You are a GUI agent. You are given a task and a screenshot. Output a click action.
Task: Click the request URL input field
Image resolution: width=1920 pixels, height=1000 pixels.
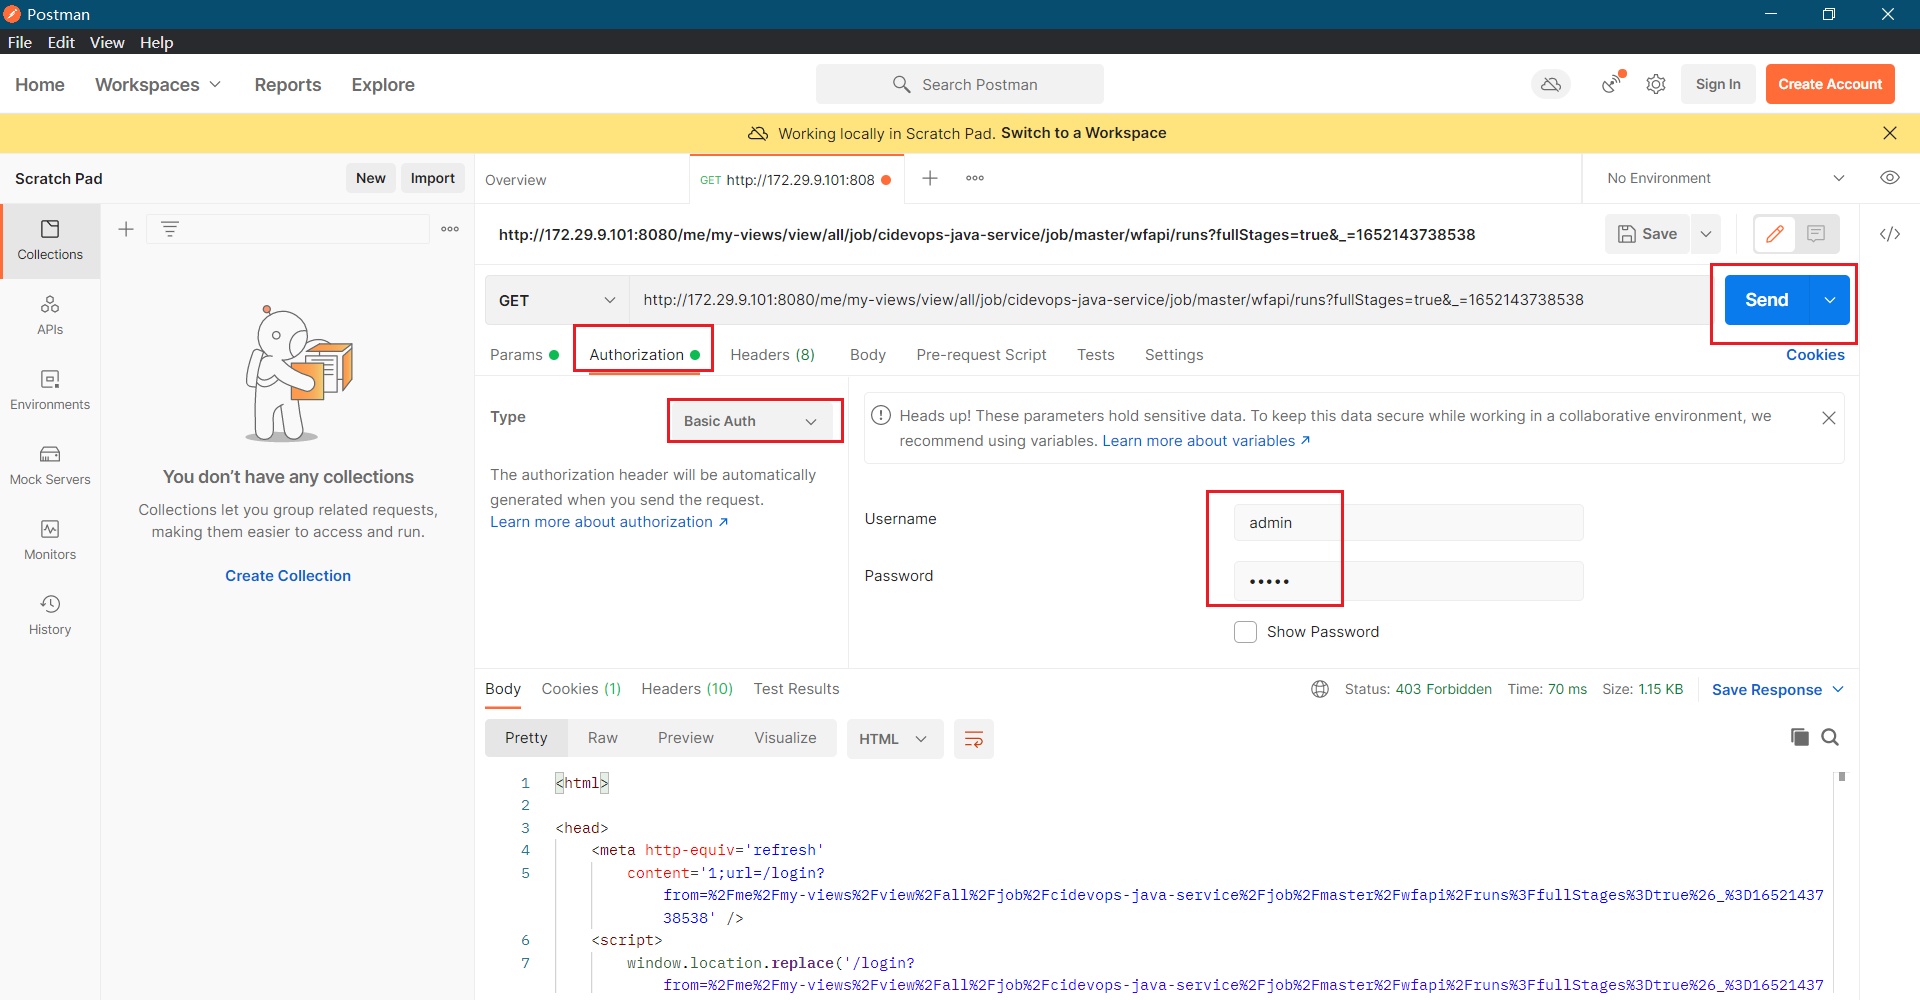click(x=1170, y=300)
